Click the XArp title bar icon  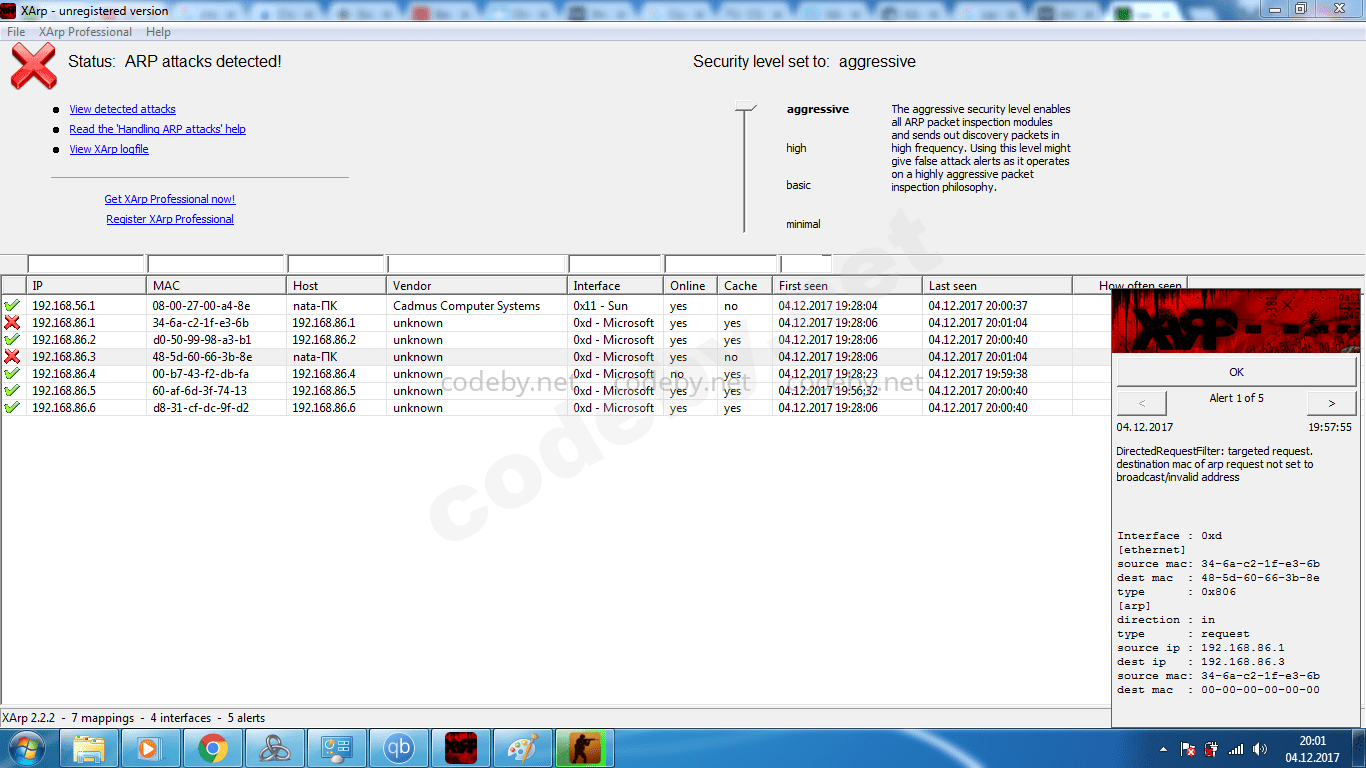(9, 10)
